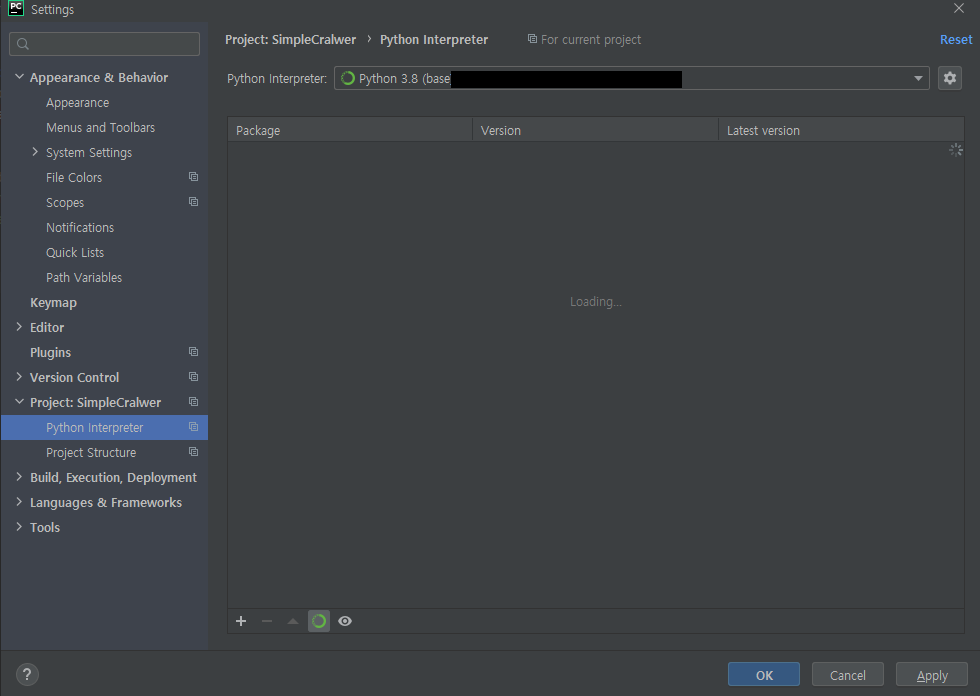The height and width of the screenshot is (696, 980).
Task: Click project-level icon beside File Colors
Action: (x=194, y=177)
